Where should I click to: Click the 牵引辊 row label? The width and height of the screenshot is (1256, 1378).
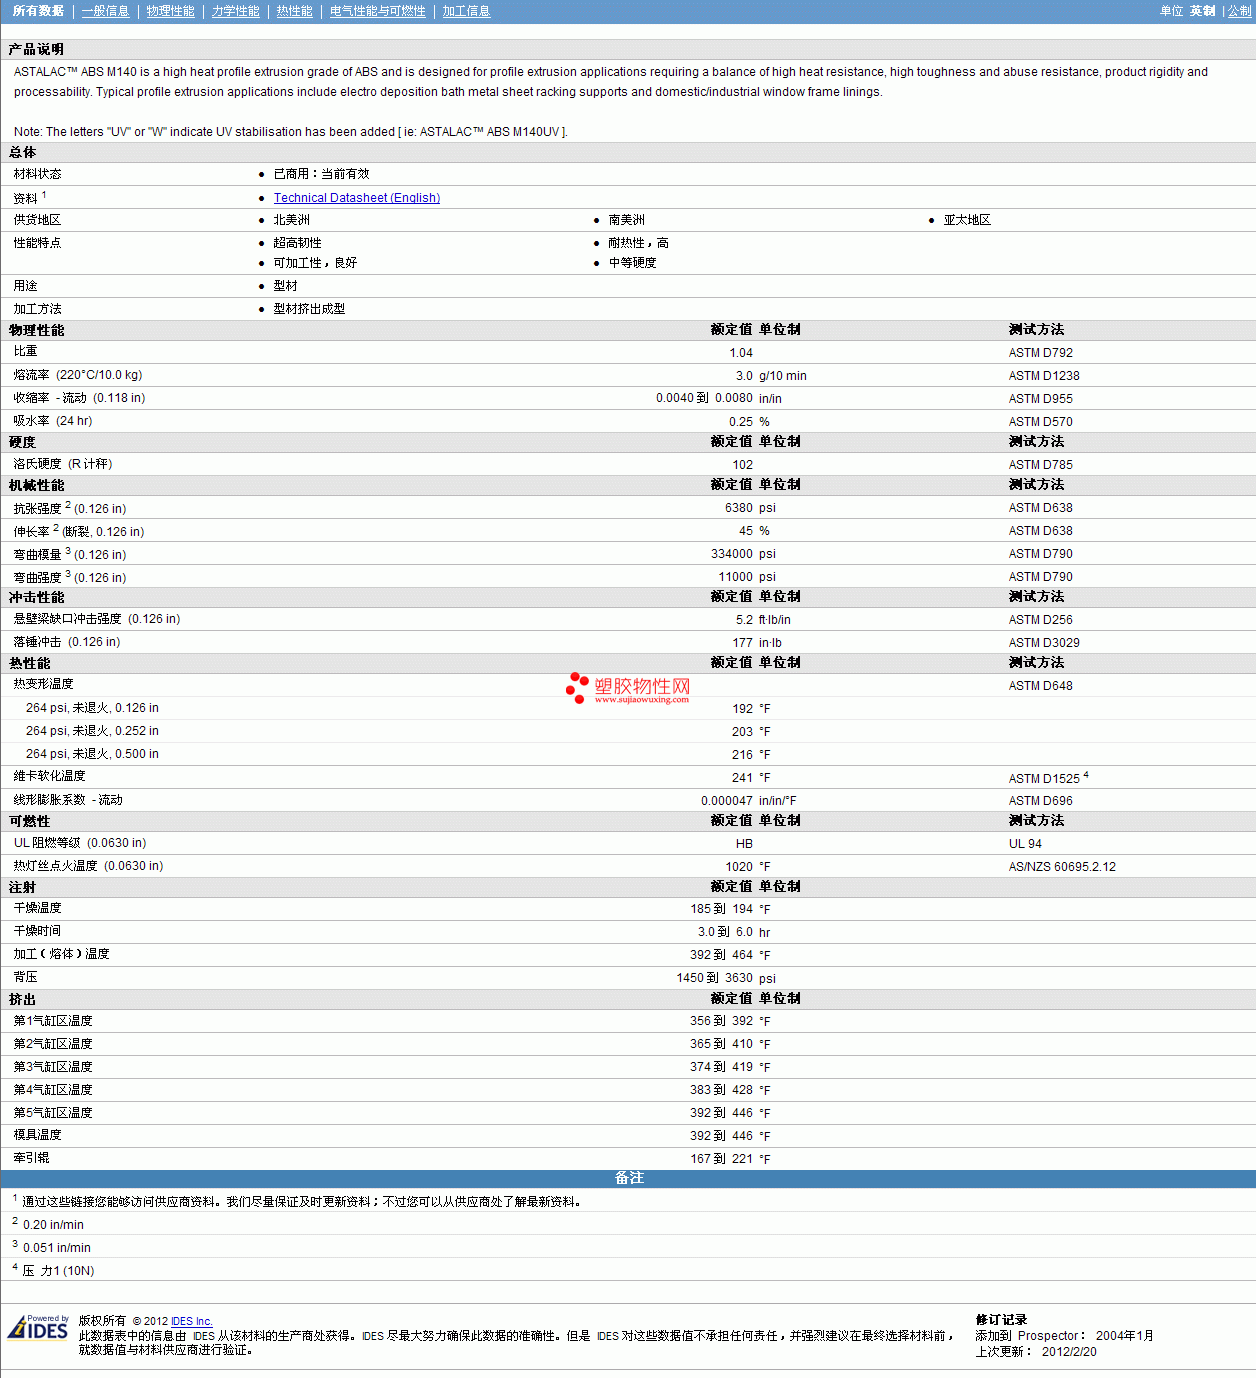click(32, 1158)
